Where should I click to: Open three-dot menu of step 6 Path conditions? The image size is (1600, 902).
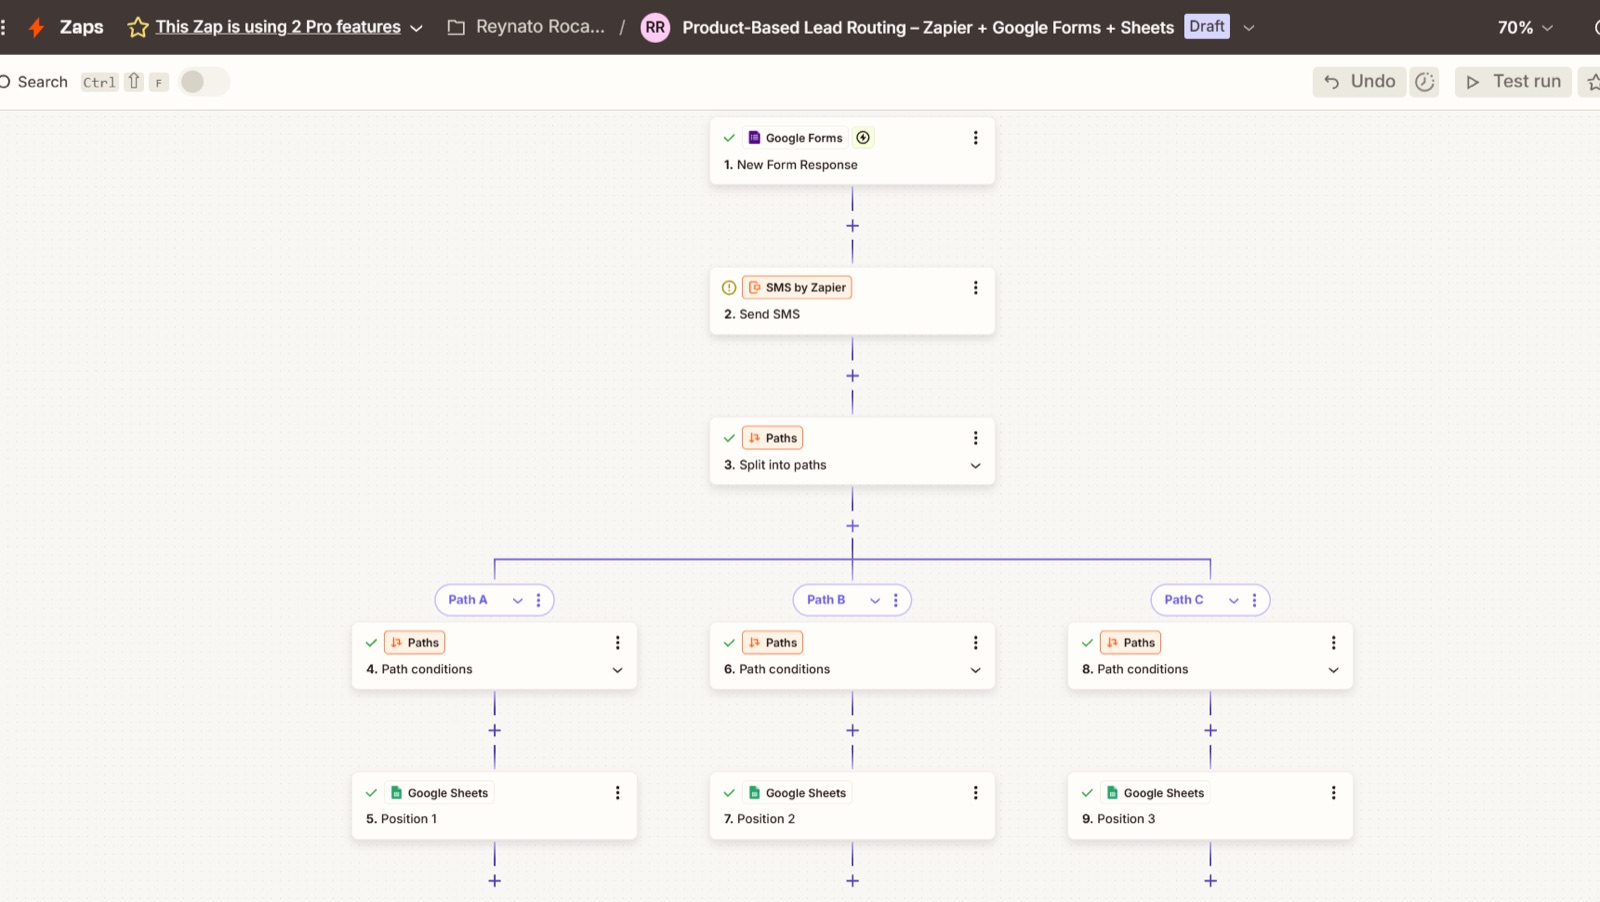point(975,643)
